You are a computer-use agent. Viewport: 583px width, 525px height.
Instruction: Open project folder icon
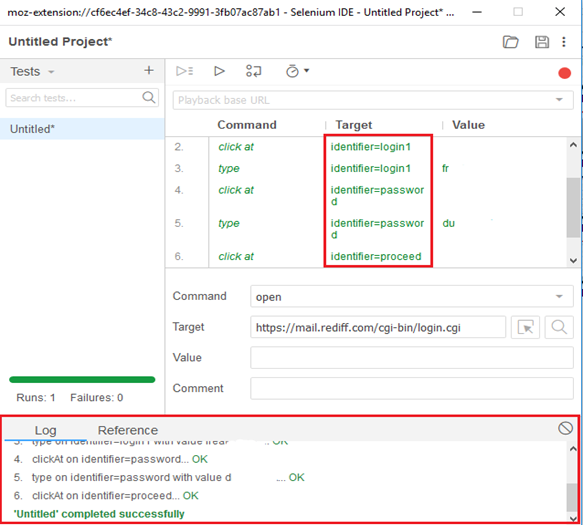point(510,42)
